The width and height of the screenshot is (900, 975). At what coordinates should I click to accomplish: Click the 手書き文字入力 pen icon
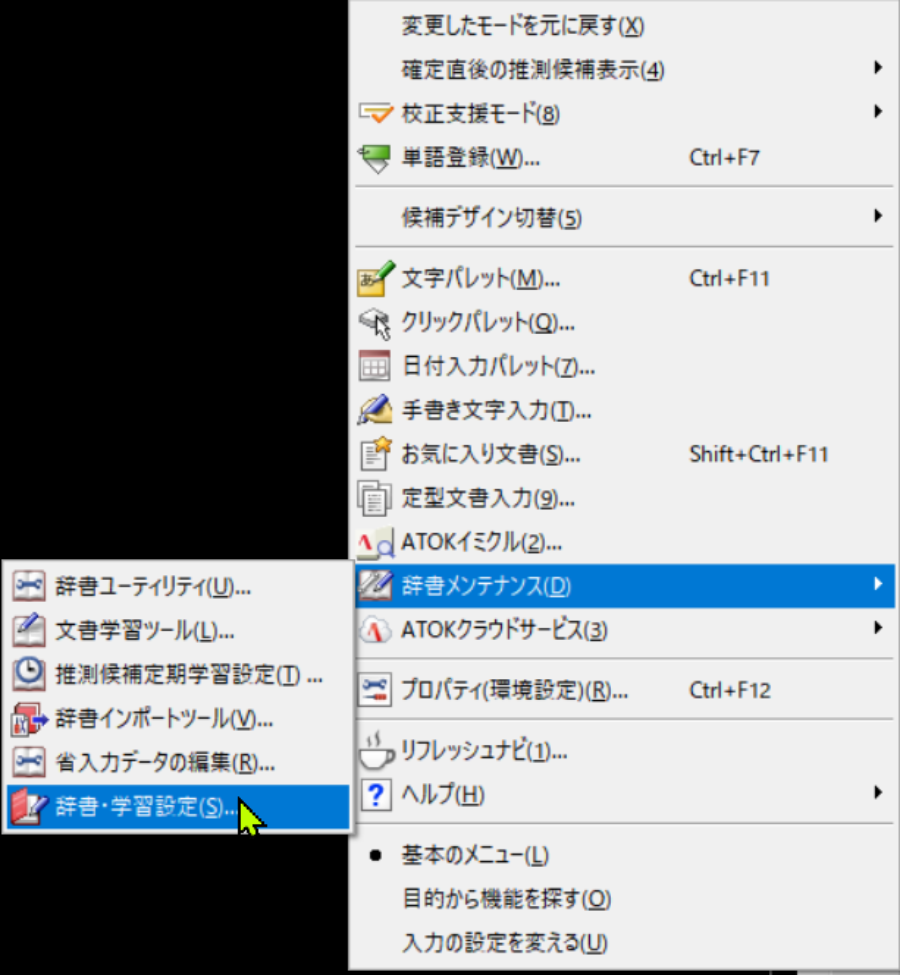point(375,410)
